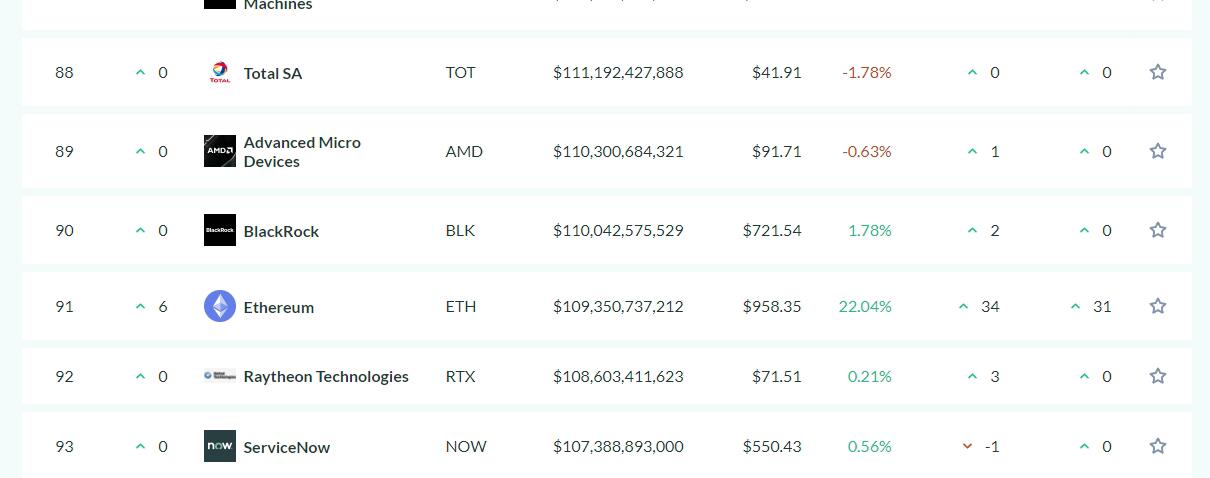
Task: Go to Raytheon Technologies page
Action: point(326,377)
